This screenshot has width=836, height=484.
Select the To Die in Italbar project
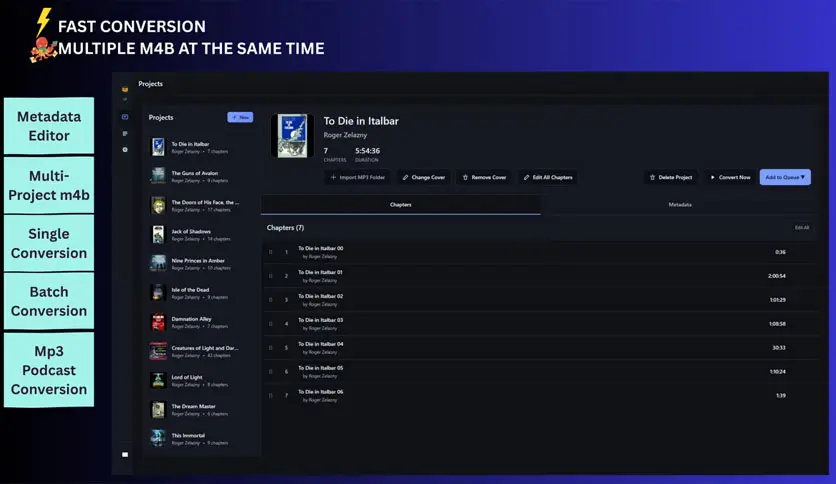point(201,147)
